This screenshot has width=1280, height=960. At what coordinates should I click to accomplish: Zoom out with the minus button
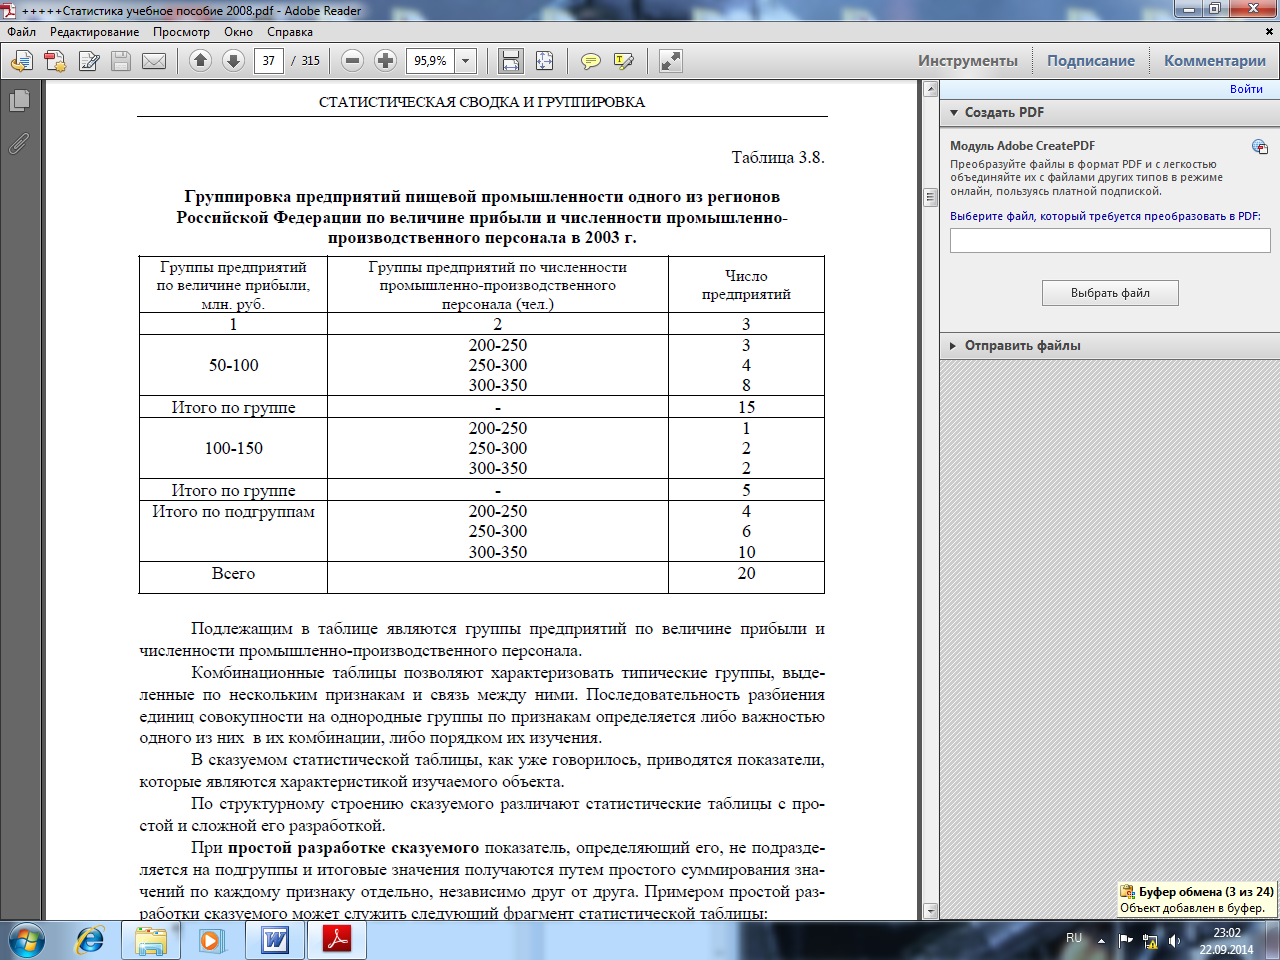[352, 61]
